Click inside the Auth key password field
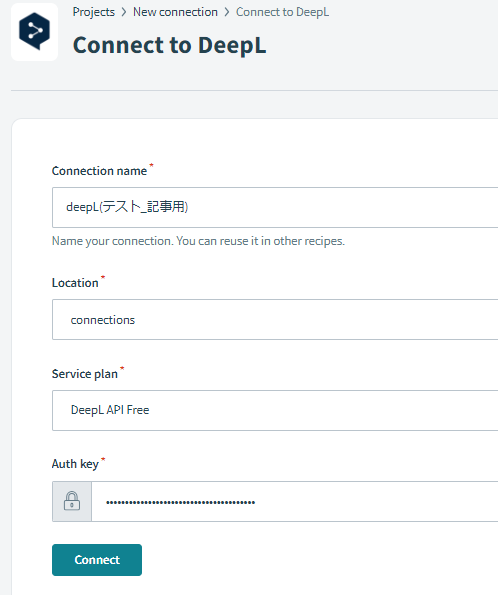Image resolution: width=498 pixels, height=595 pixels. pyautogui.click(x=295, y=502)
